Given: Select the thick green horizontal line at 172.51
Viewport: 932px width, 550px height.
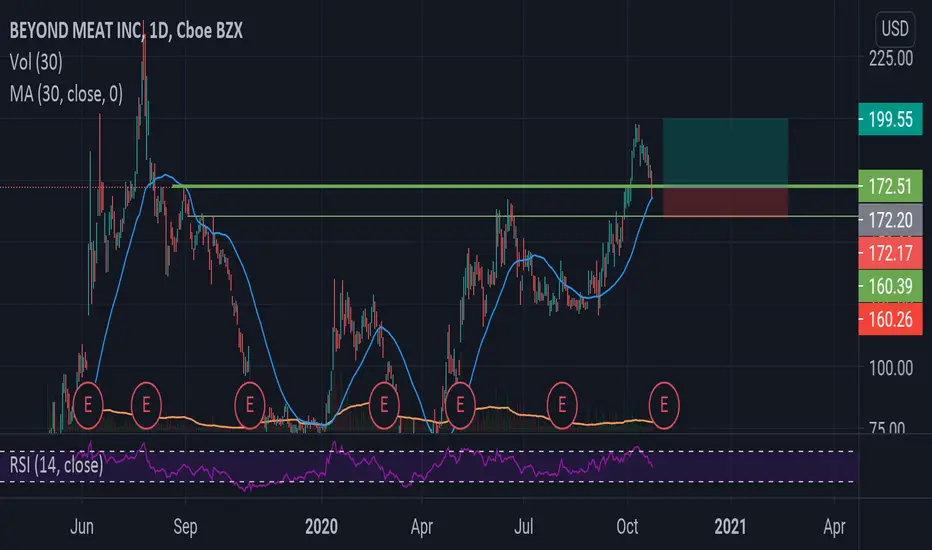Looking at the screenshot, I should pos(516,186).
